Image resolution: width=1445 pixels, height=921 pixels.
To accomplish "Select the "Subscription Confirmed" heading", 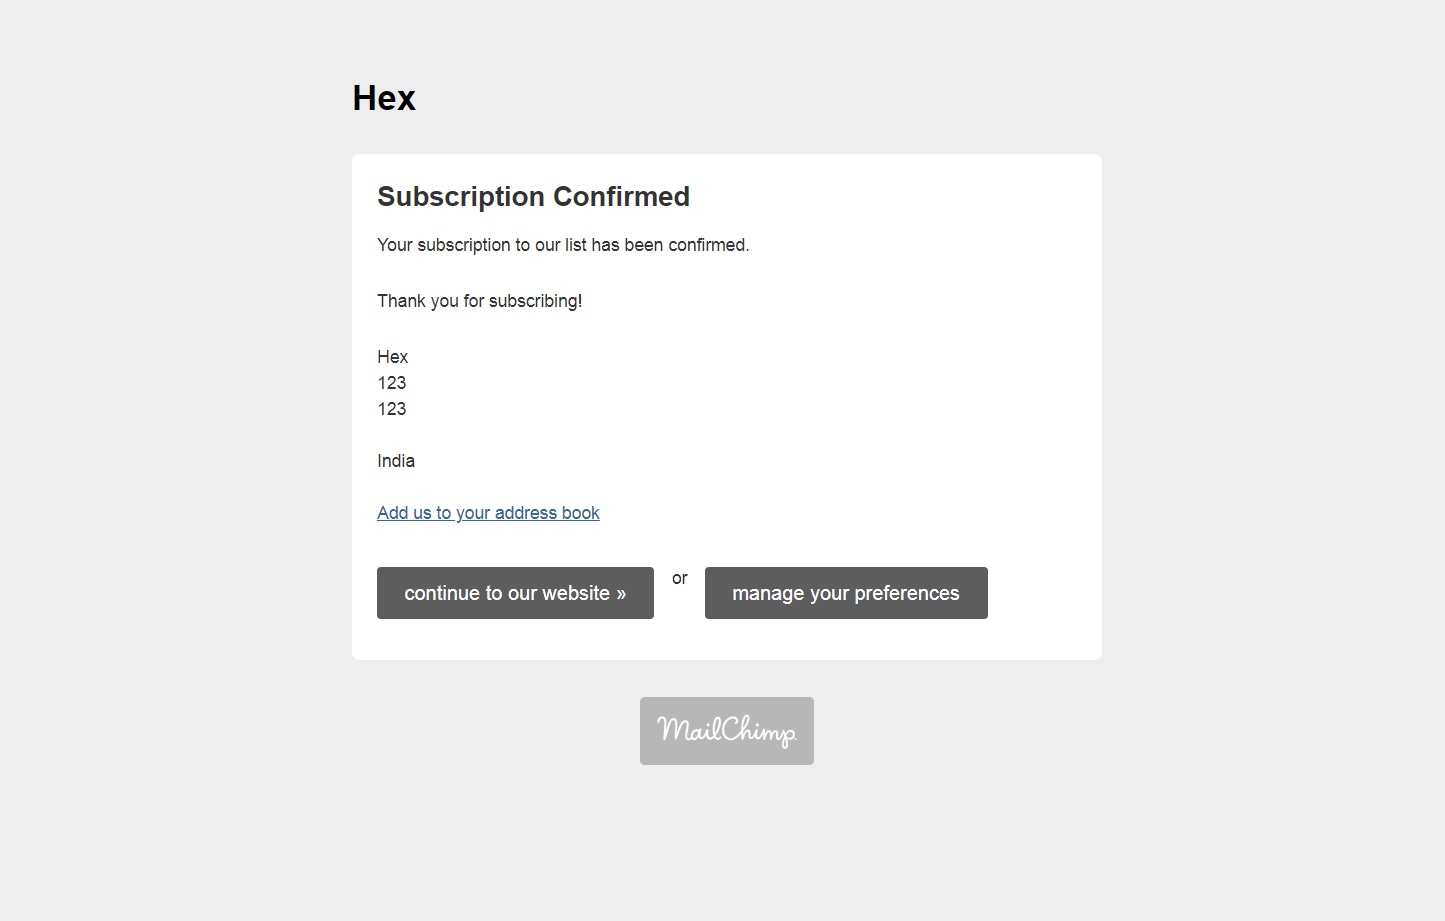I will tap(533, 196).
